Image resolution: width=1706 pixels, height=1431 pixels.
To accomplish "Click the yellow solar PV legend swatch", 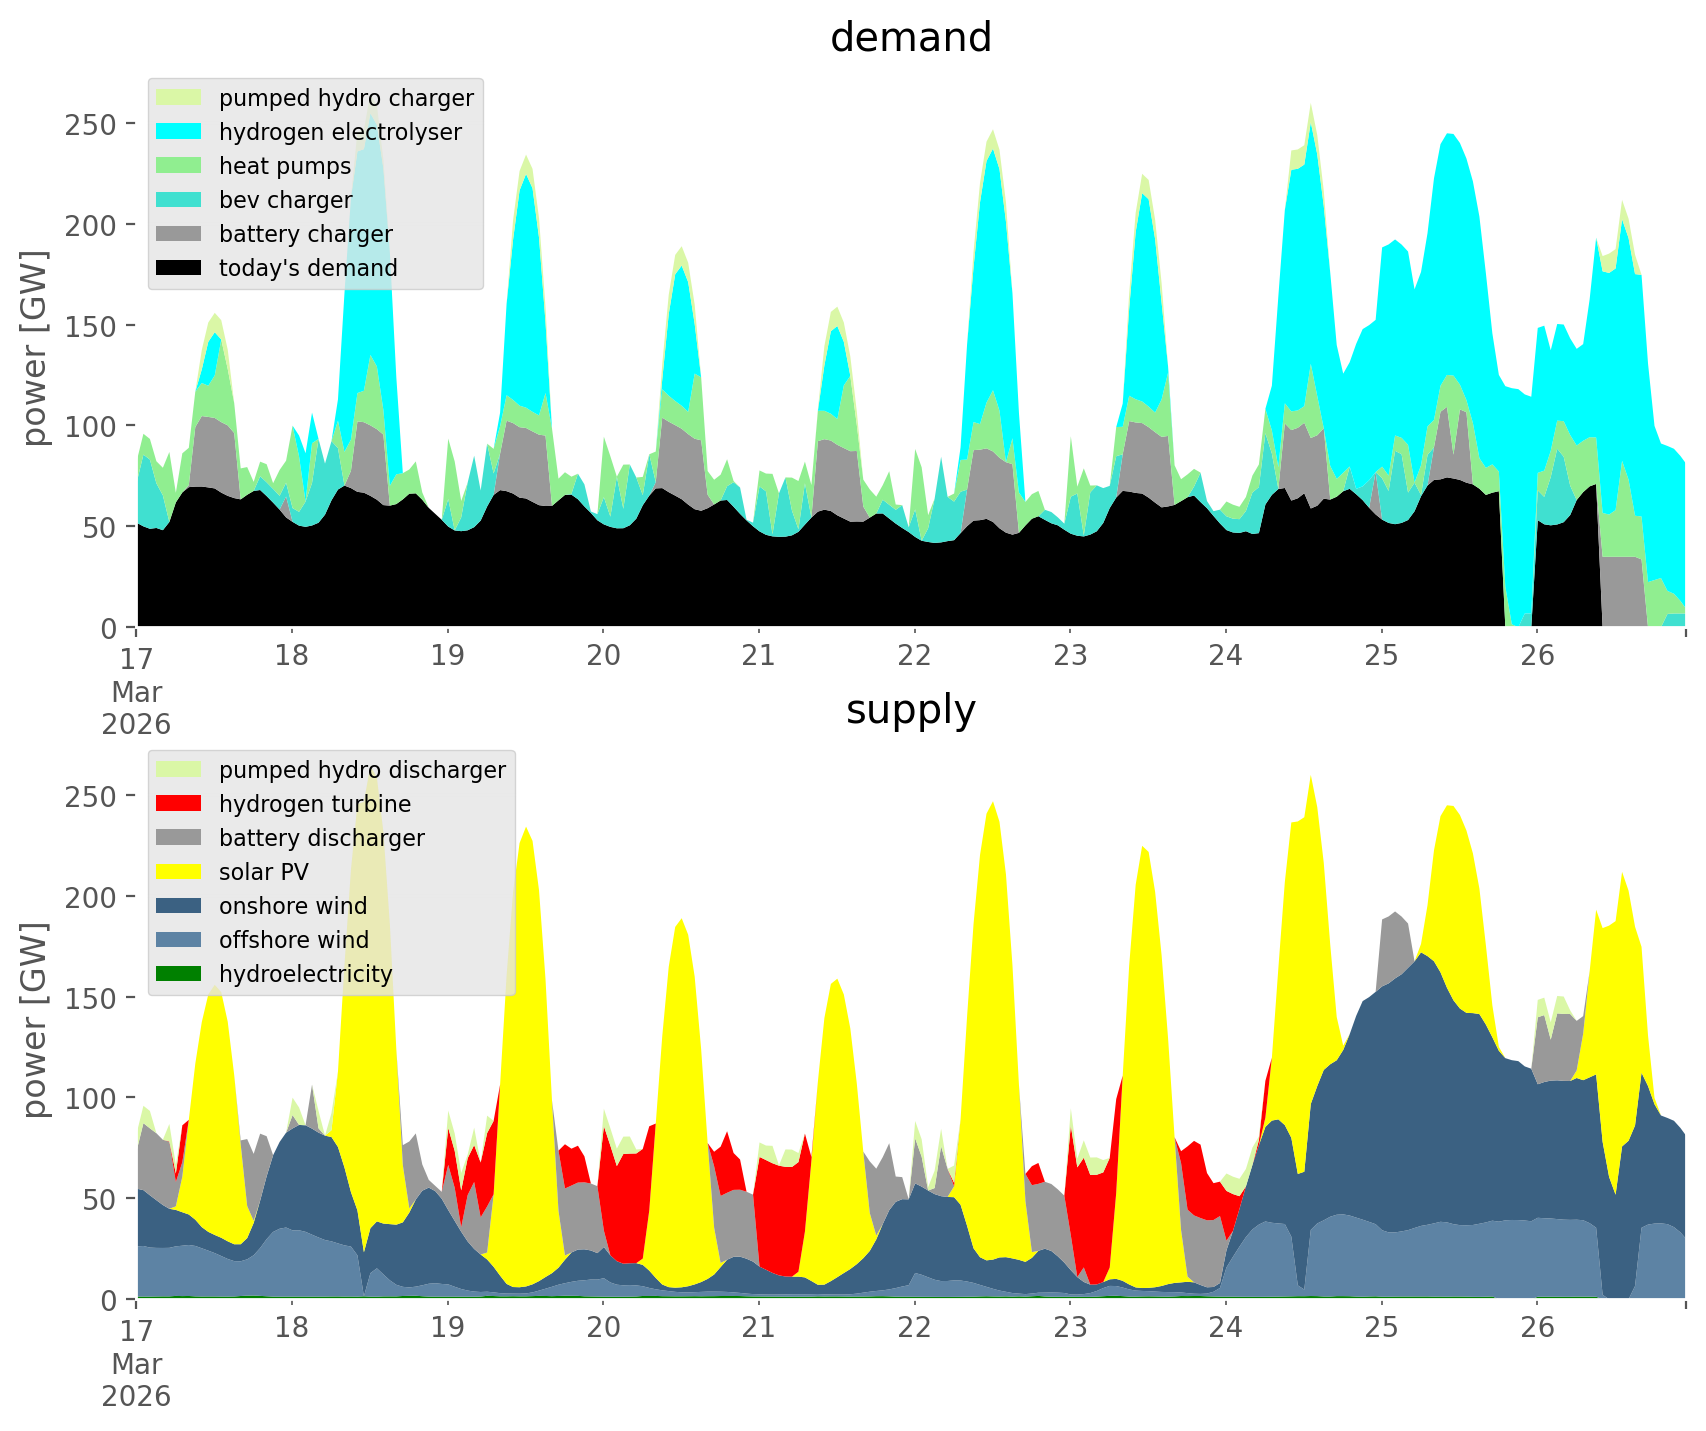I will [x=180, y=872].
